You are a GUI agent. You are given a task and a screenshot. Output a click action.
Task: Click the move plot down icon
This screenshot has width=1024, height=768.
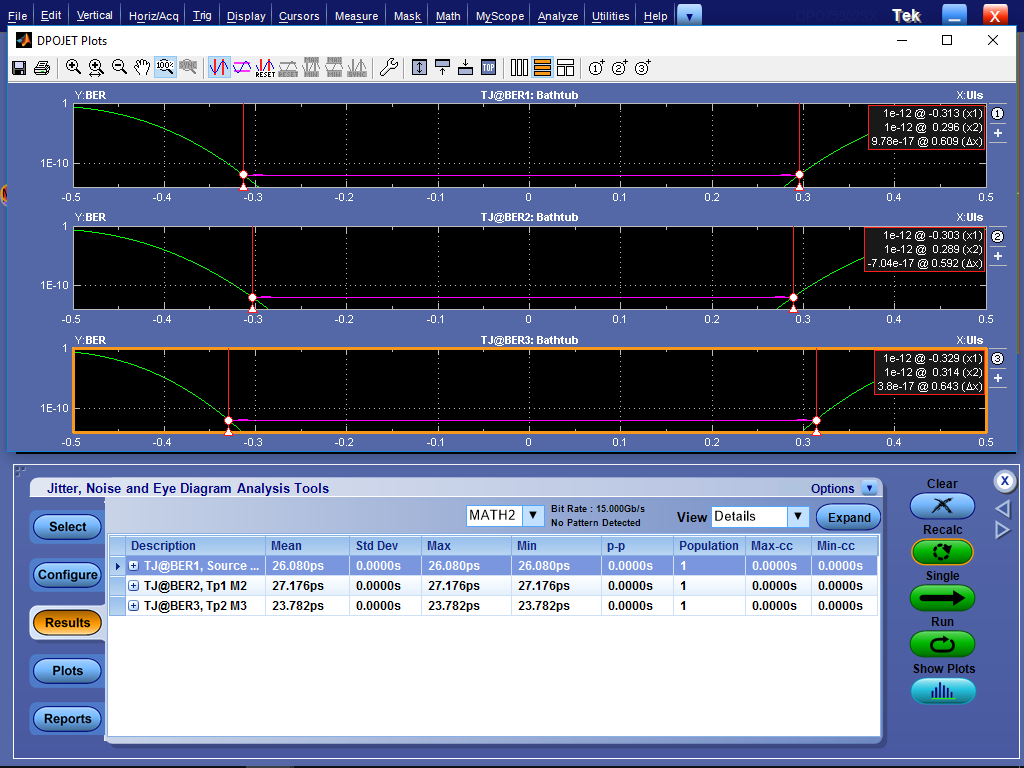466,67
